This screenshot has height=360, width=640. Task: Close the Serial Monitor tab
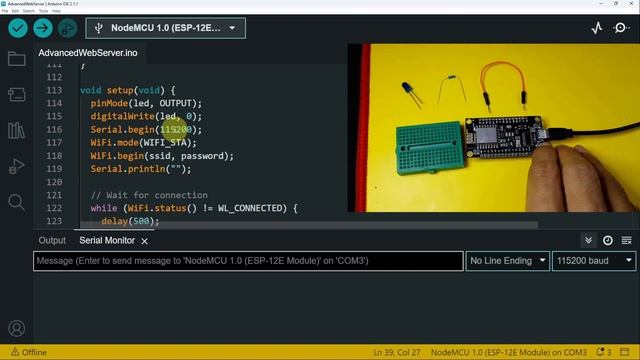144,241
